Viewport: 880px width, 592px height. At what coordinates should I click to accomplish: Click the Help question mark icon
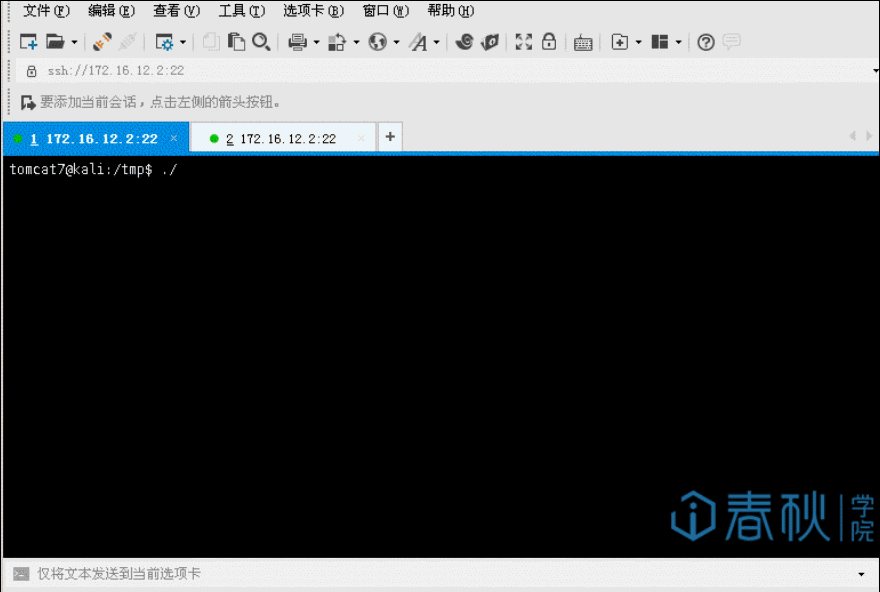pyautogui.click(x=706, y=42)
